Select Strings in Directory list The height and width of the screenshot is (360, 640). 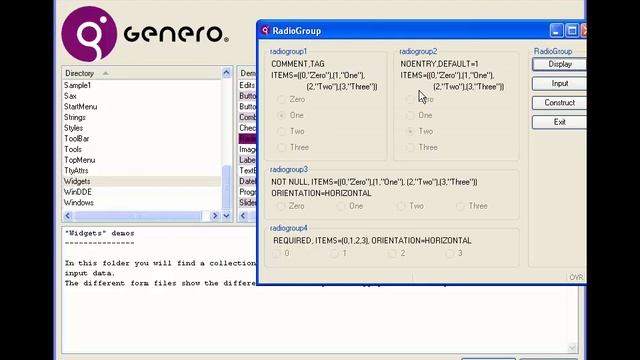click(141, 117)
